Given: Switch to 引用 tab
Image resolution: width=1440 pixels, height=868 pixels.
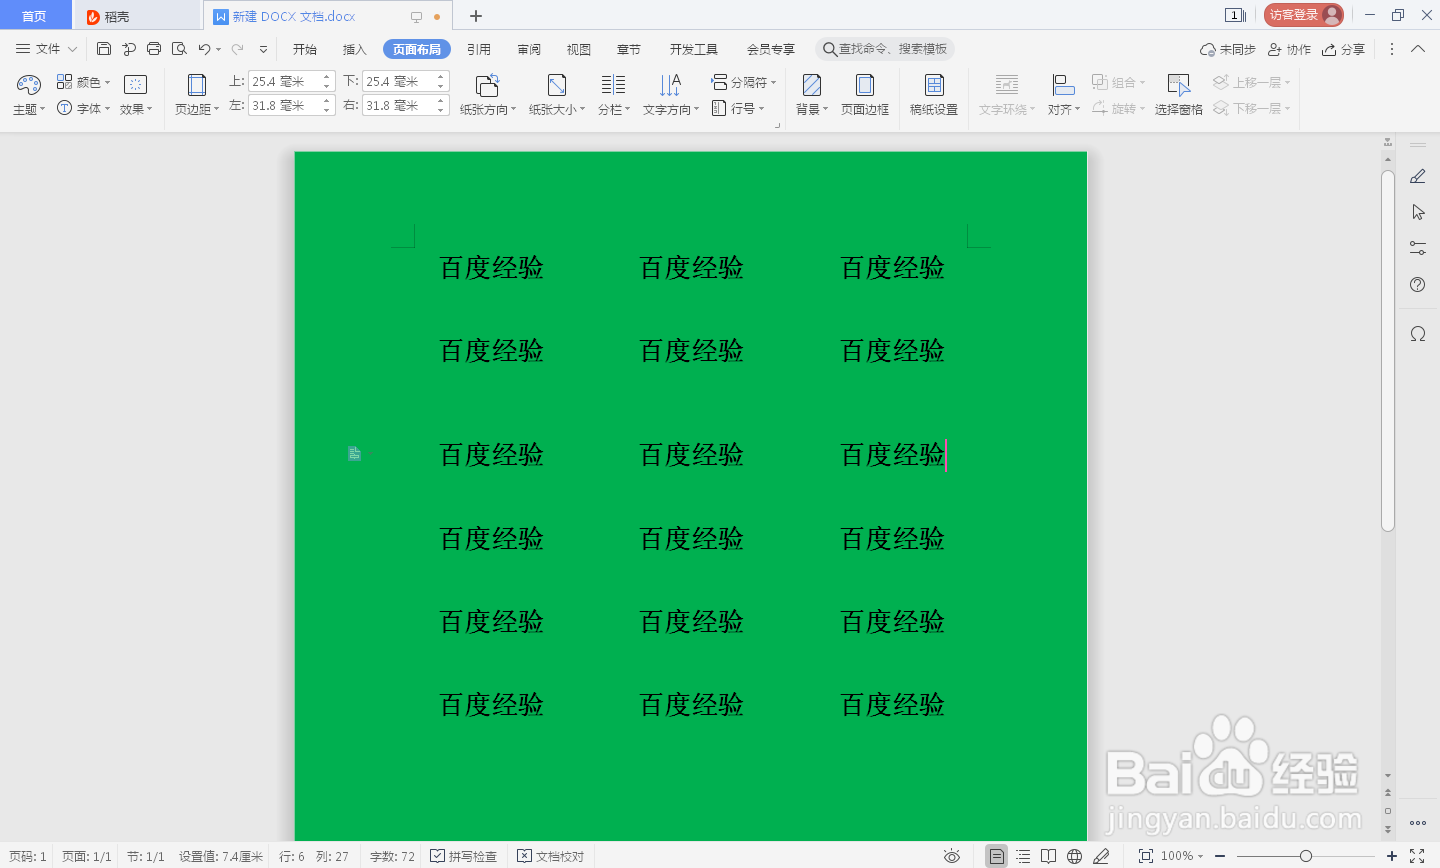Looking at the screenshot, I should [x=479, y=49].
